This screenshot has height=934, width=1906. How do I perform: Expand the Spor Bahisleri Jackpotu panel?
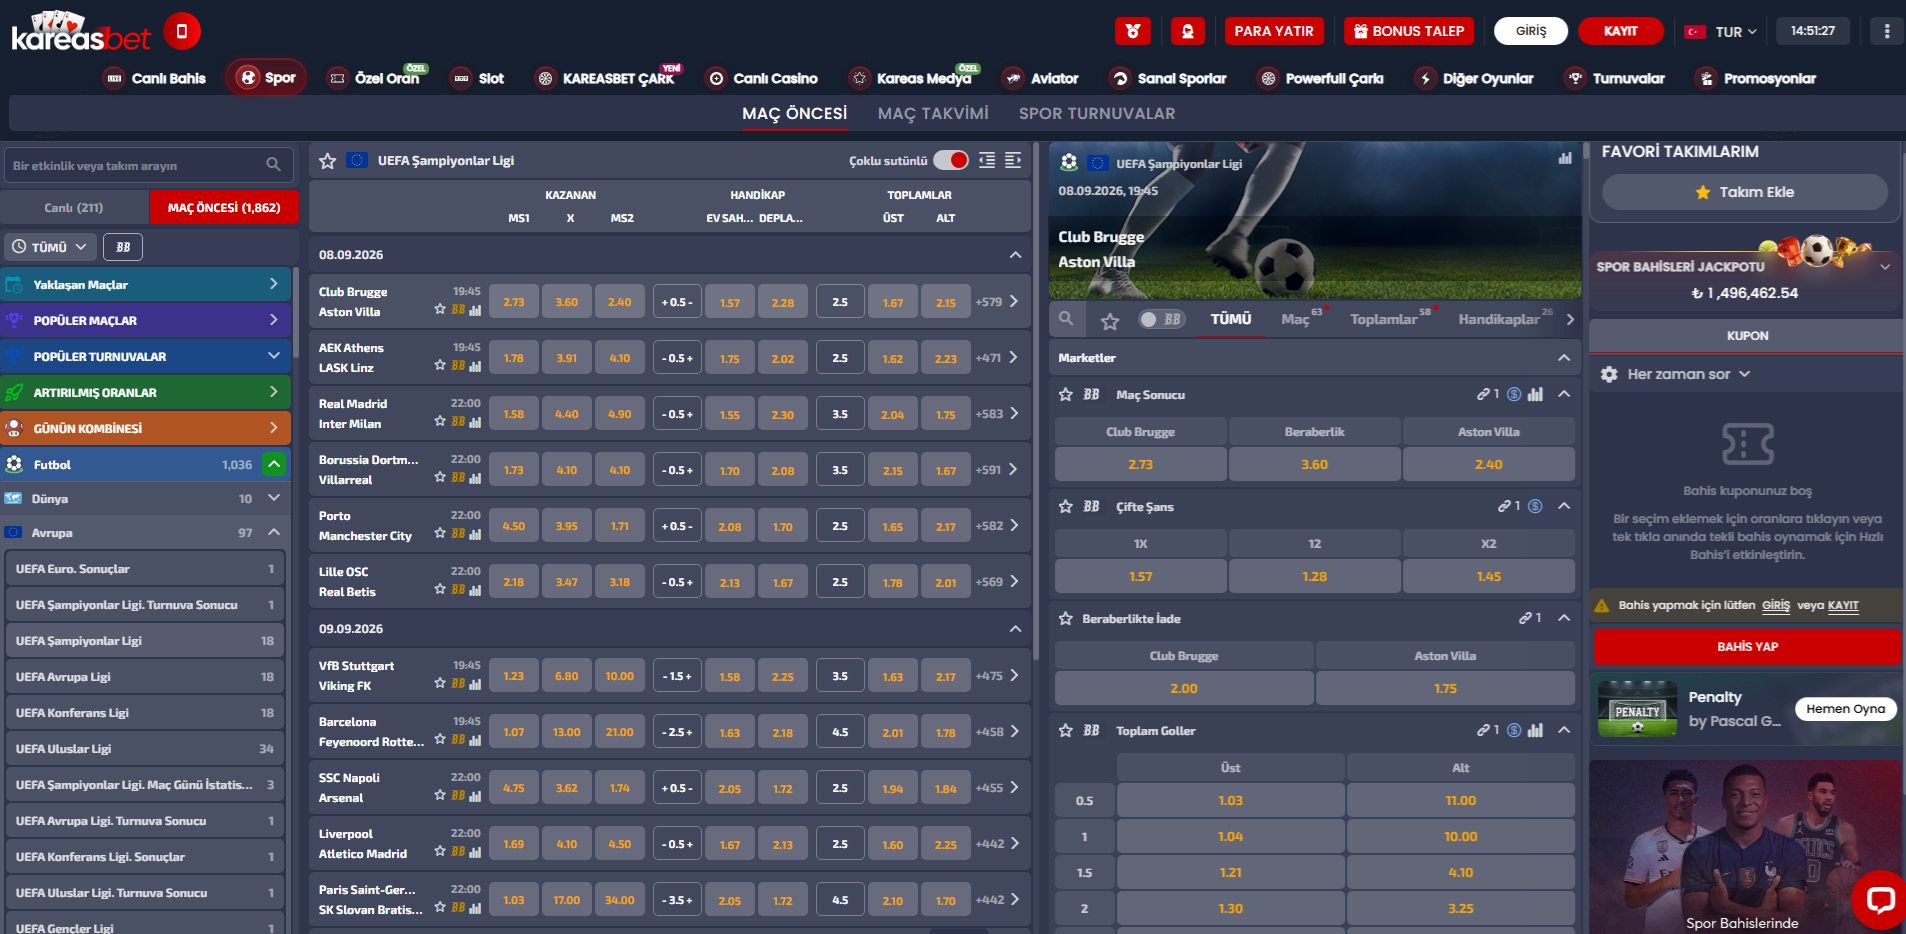(1885, 267)
